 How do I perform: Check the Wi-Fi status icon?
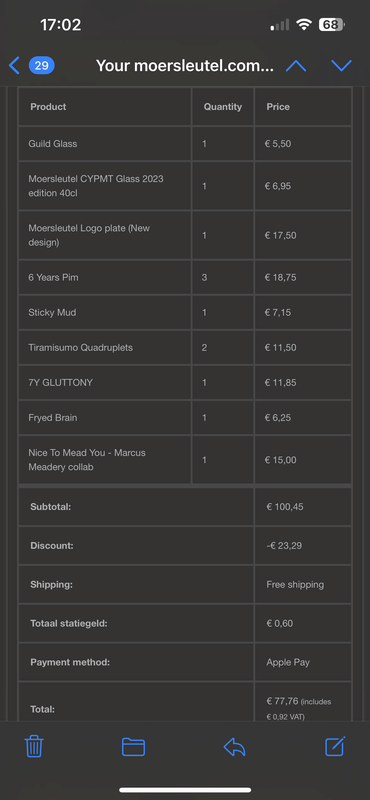(305, 24)
